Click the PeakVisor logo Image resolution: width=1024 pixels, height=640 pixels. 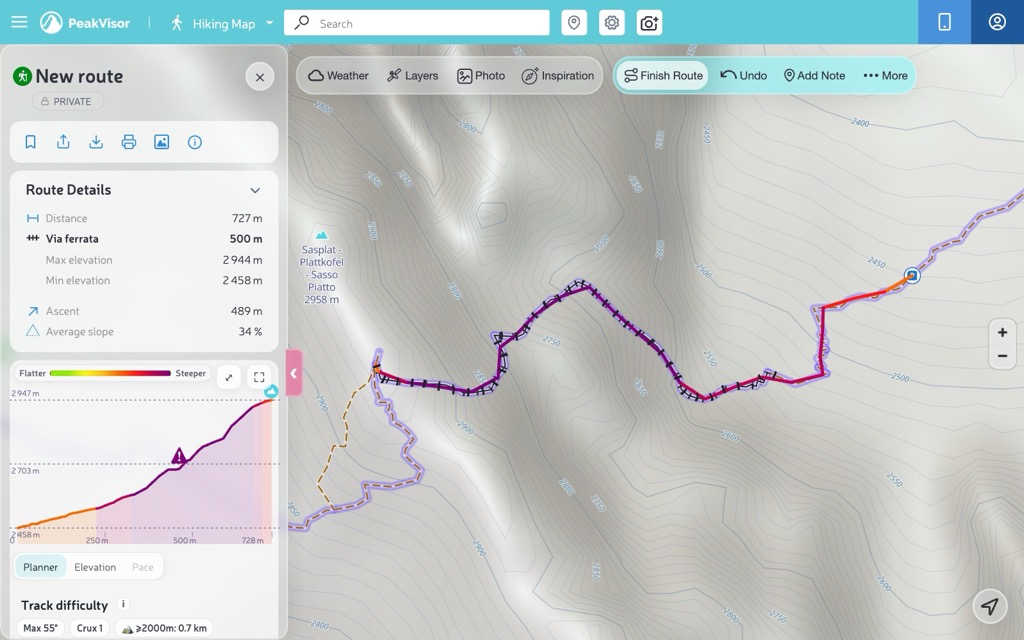click(x=85, y=23)
